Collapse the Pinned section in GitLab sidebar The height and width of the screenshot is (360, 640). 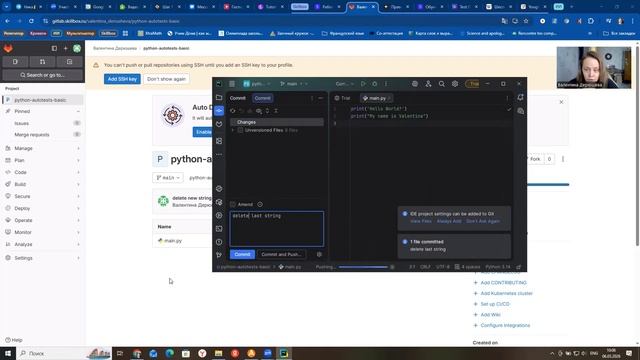(x=42, y=111)
